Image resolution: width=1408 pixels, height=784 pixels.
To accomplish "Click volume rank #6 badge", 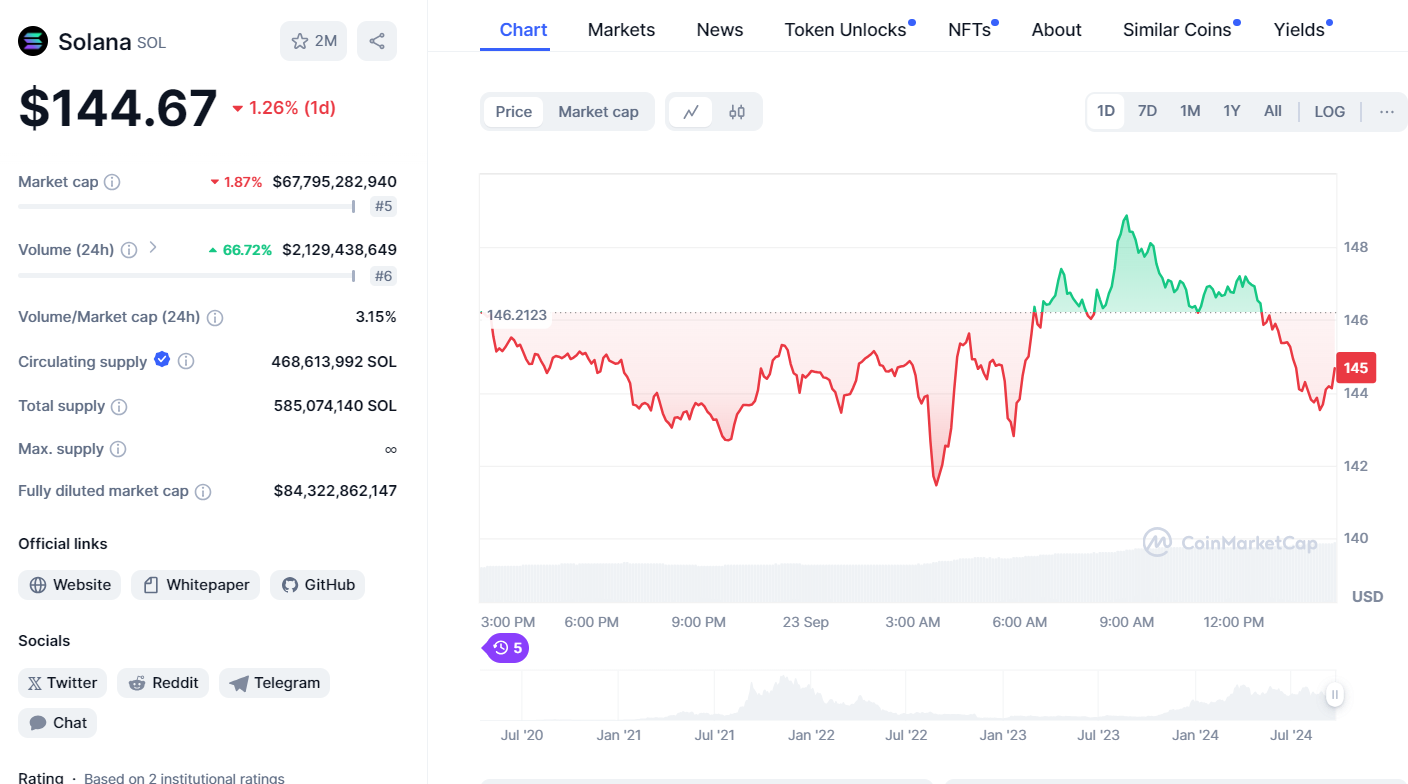I will pos(383,276).
